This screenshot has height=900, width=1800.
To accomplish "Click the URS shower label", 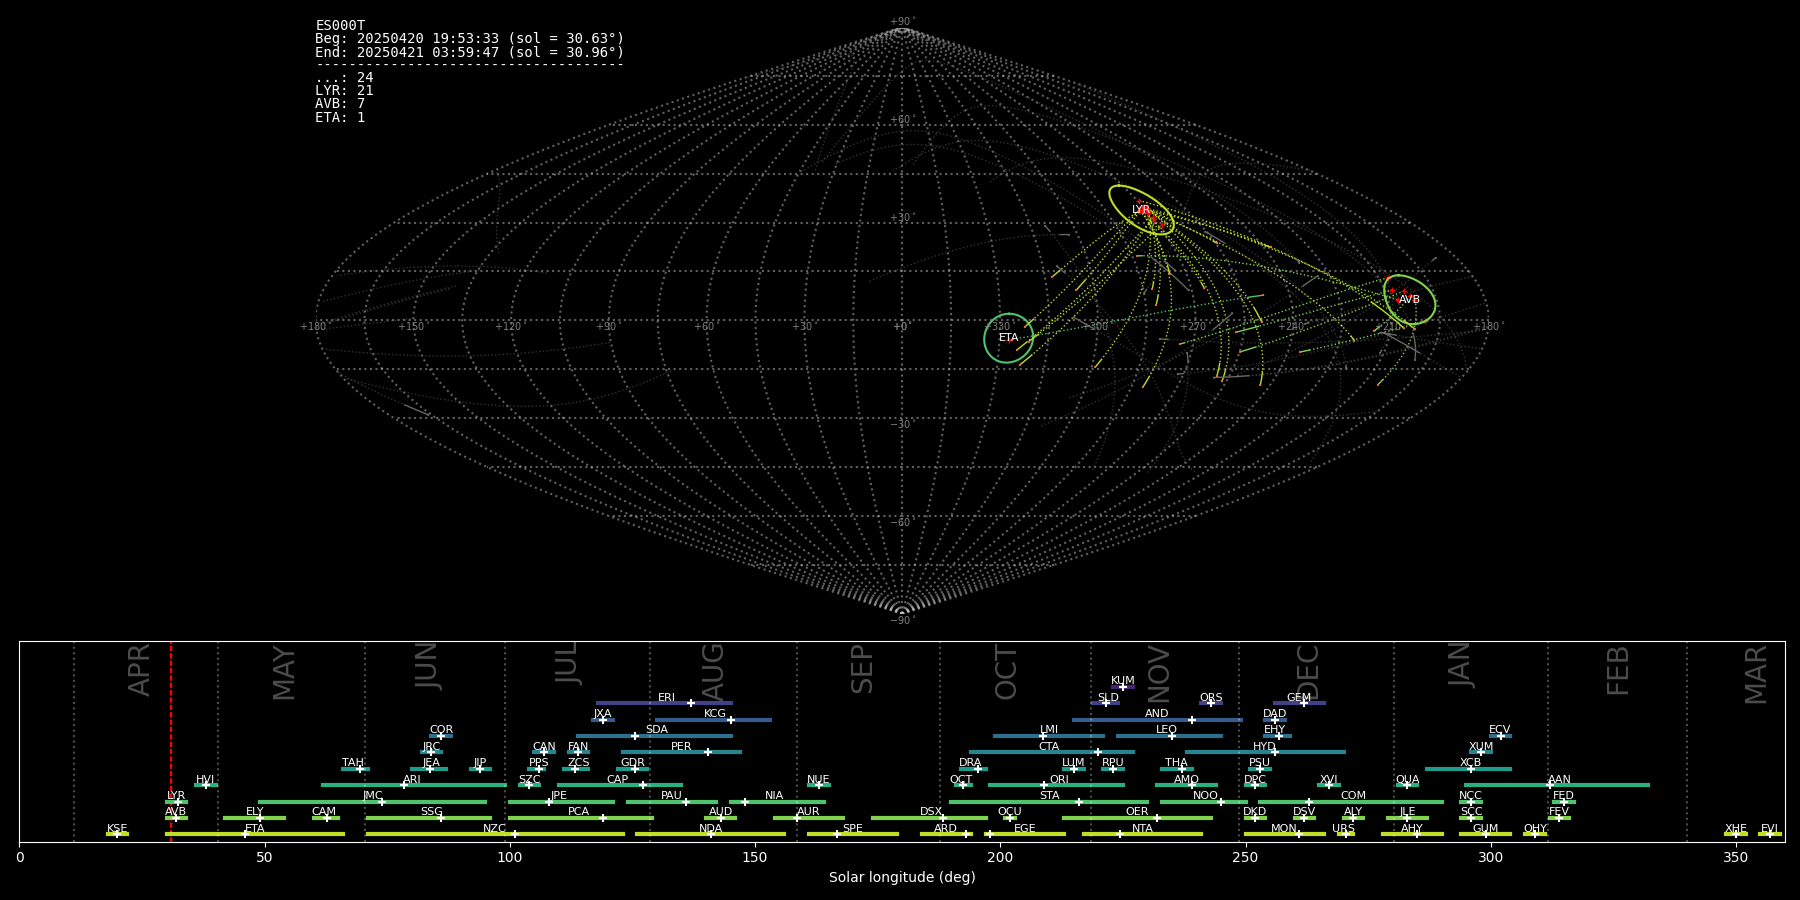I will tap(1343, 829).
